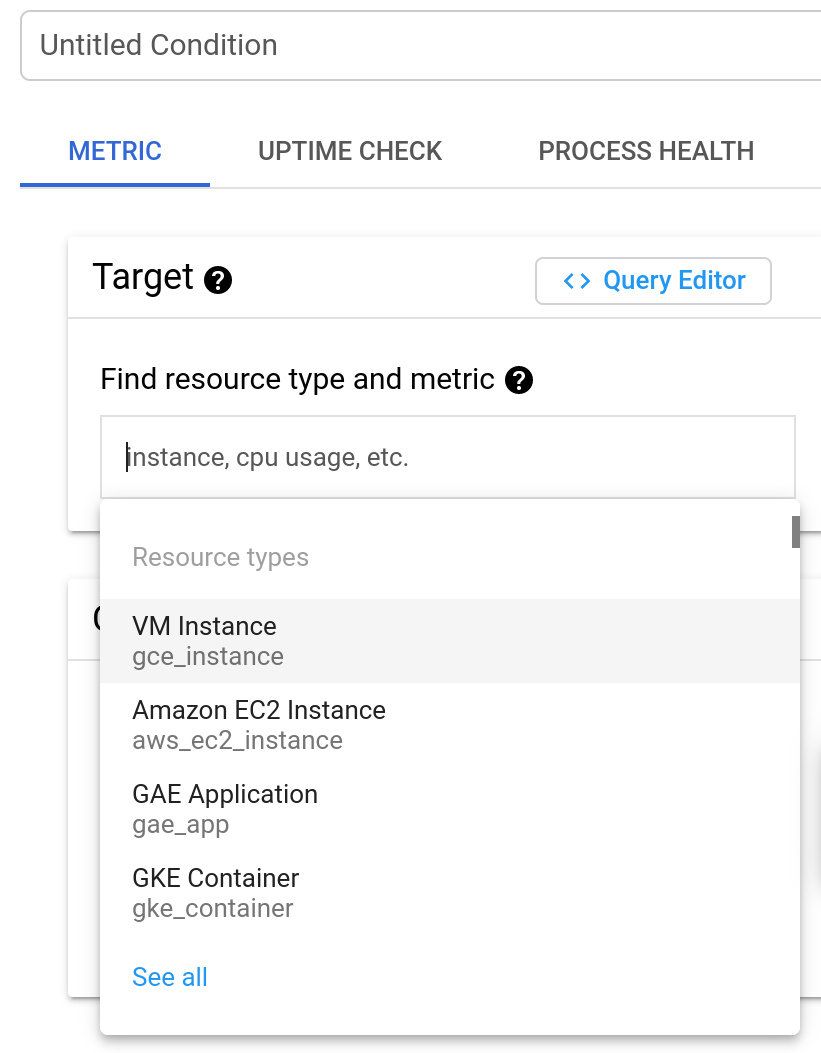Focus the resource type and metric search box

[448, 458]
